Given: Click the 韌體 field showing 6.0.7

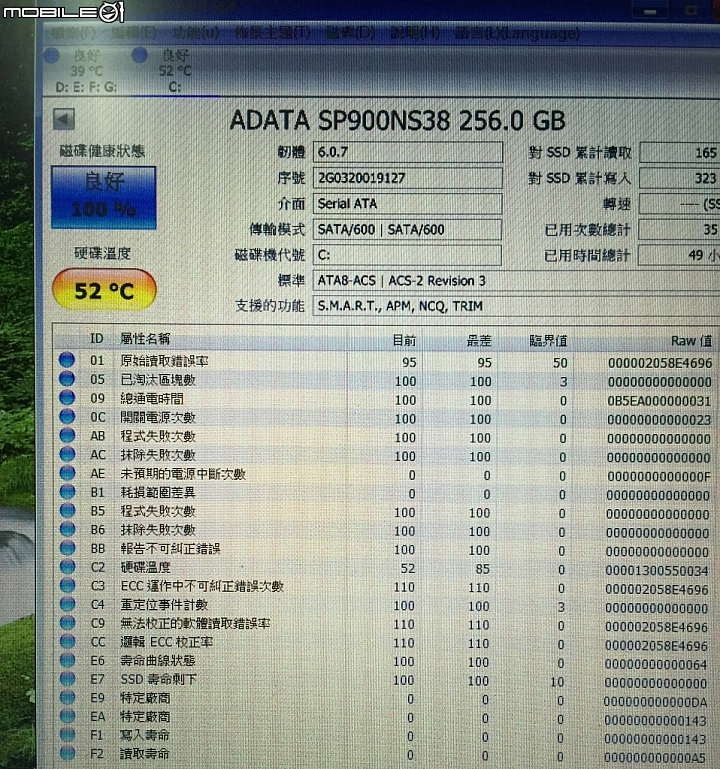Looking at the screenshot, I should coord(408,152).
